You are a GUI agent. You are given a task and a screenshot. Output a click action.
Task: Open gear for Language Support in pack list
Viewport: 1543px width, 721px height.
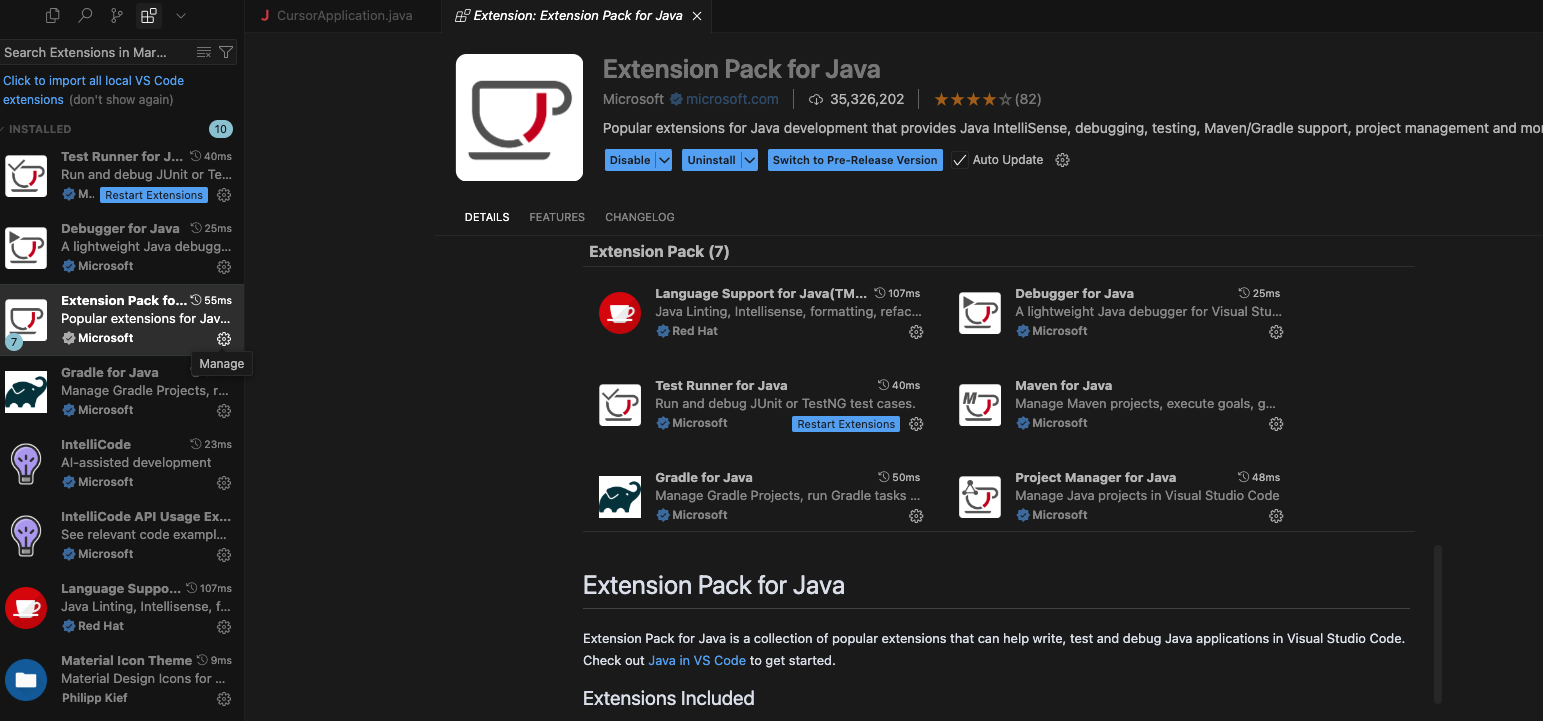(916, 332)
